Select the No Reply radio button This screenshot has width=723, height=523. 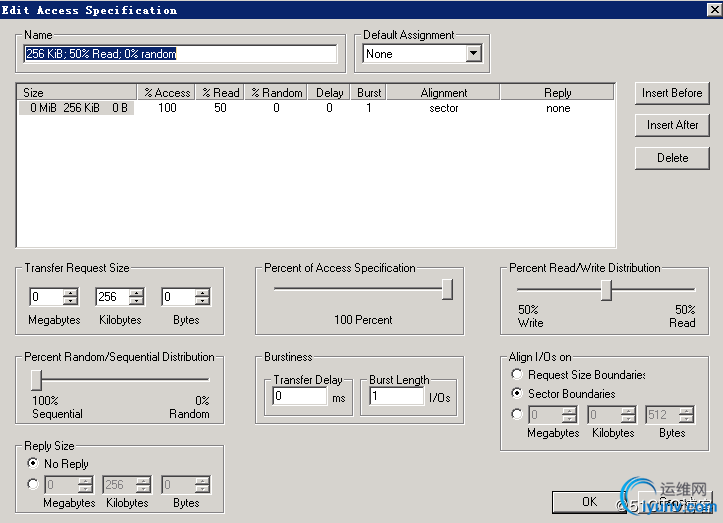tap(33, 464)
